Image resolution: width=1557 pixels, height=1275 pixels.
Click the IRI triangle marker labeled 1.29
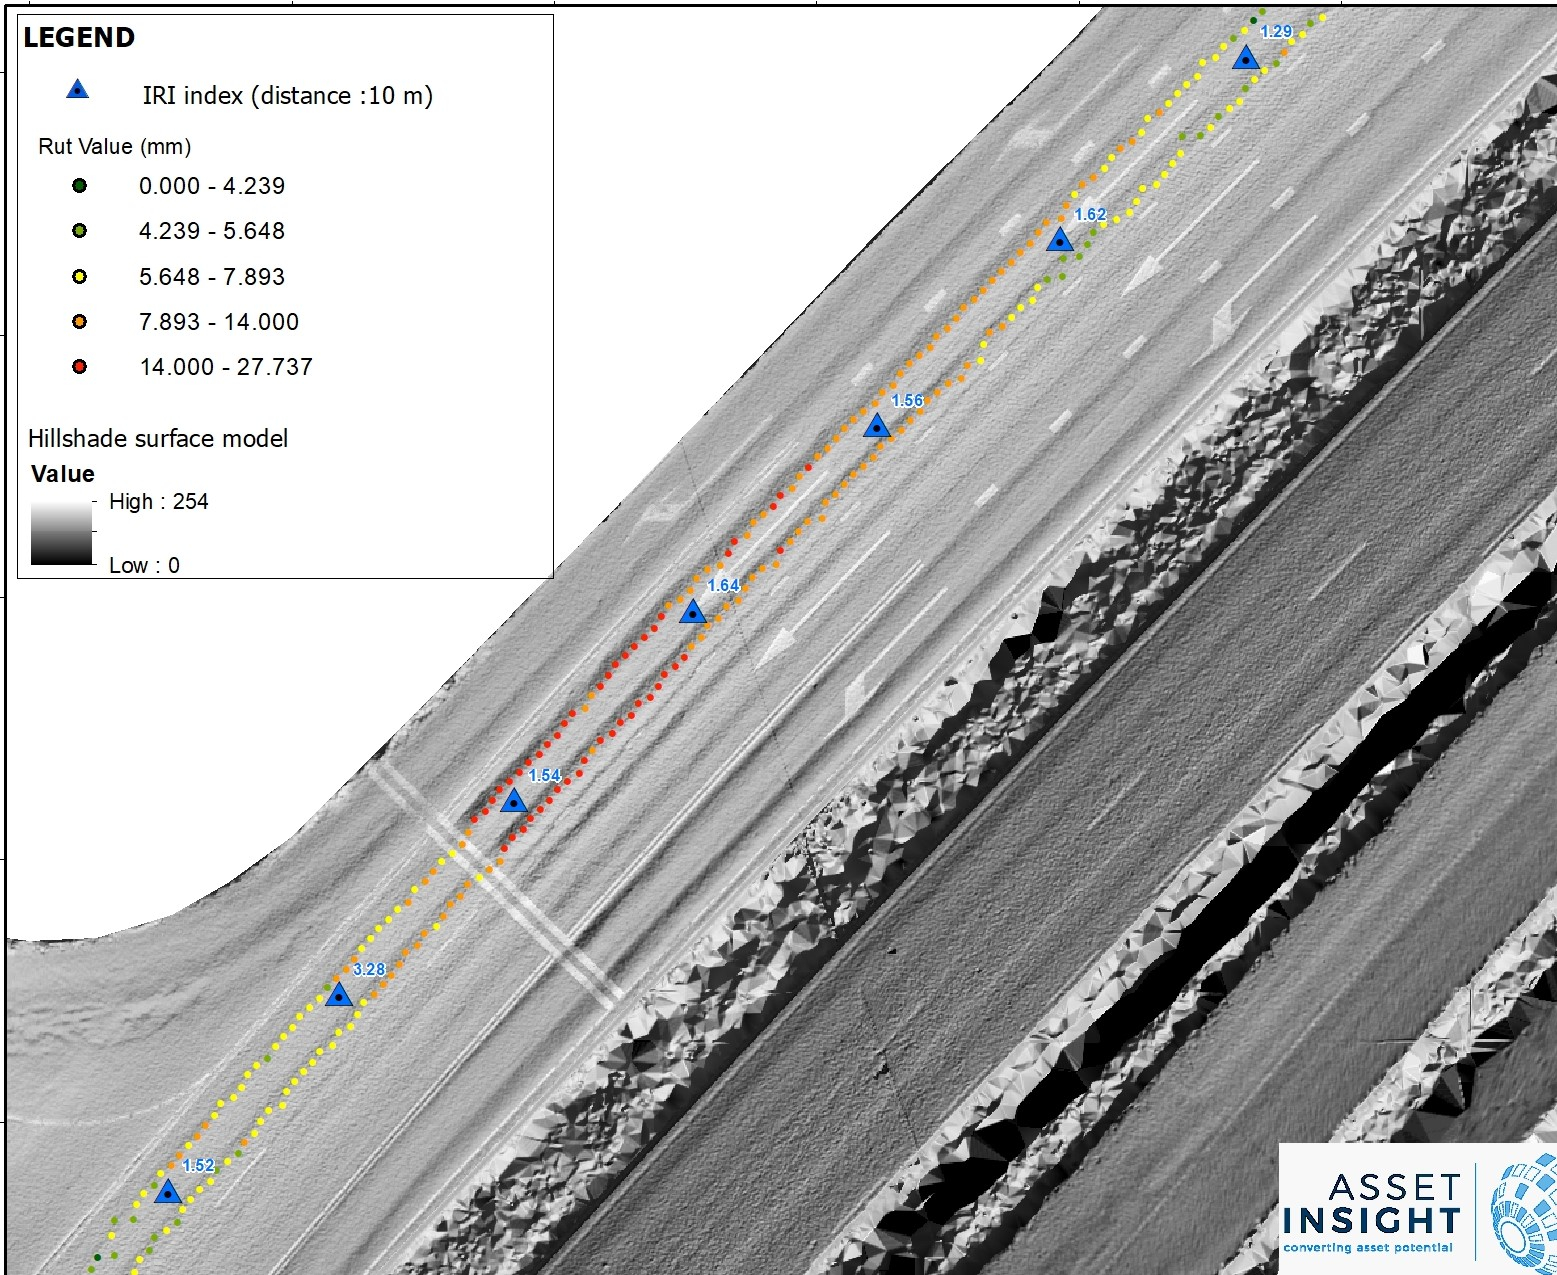(x=1245, y=58)
